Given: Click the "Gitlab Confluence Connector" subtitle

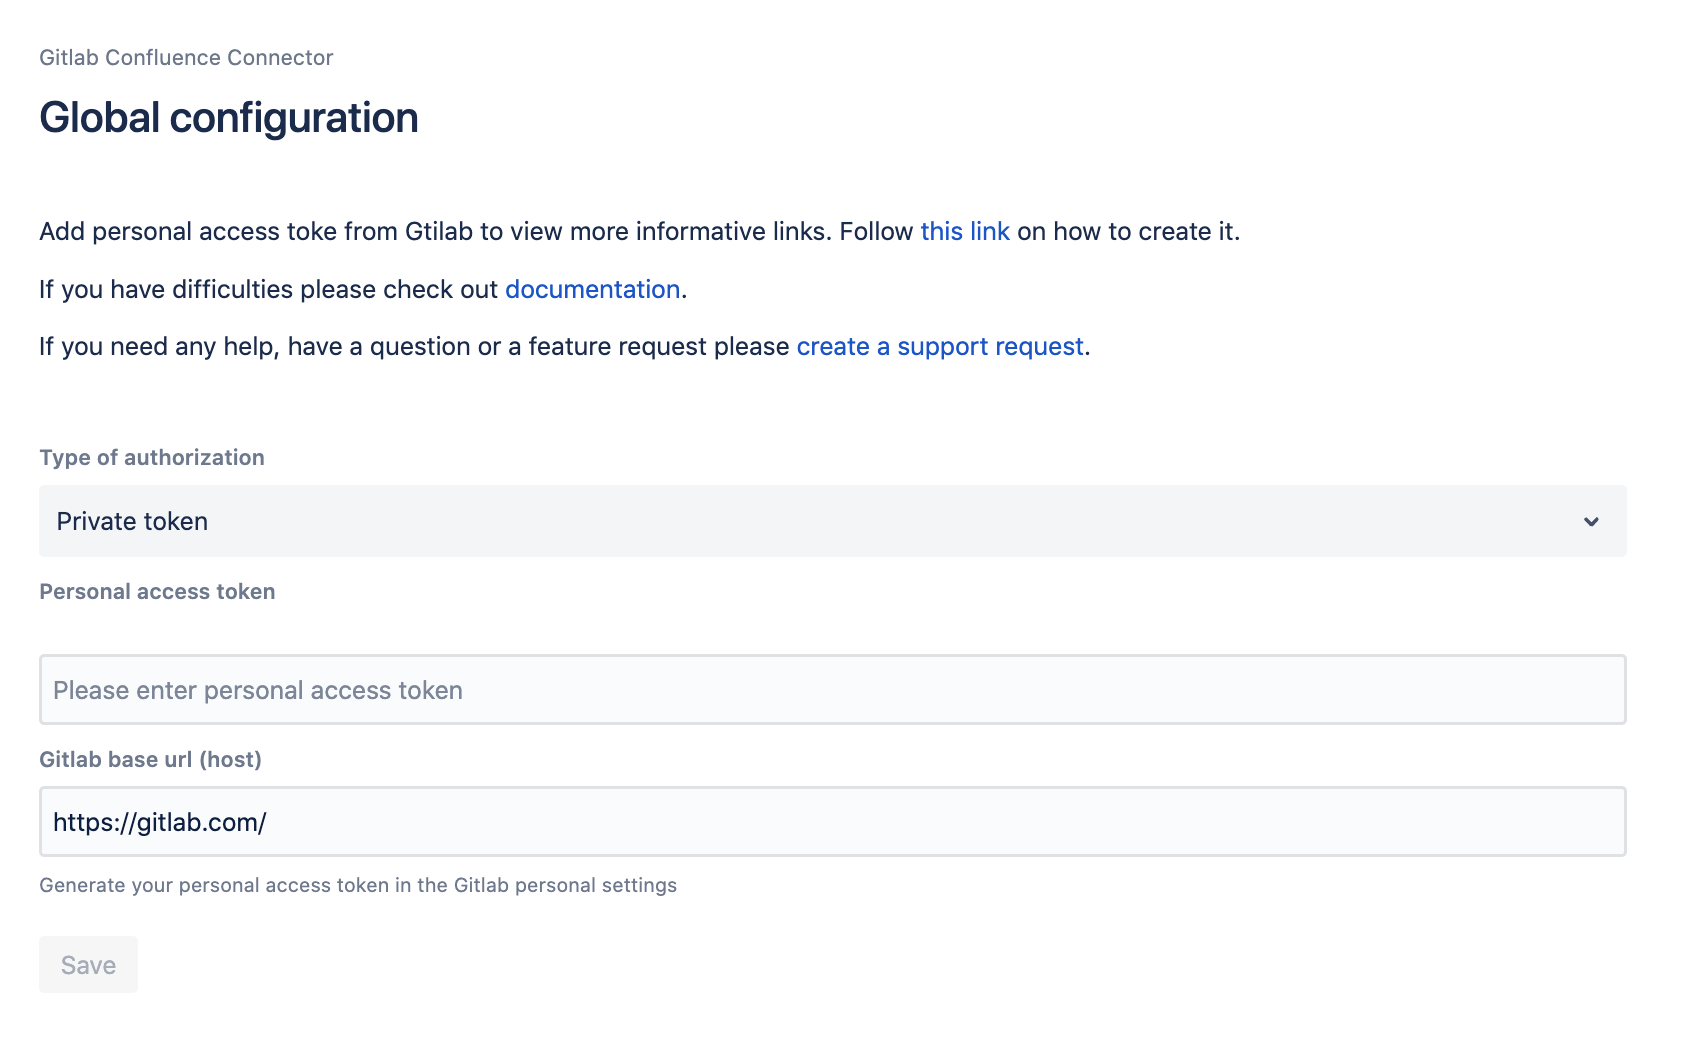Looking at the screenshot, I should [x=186, y=57].
